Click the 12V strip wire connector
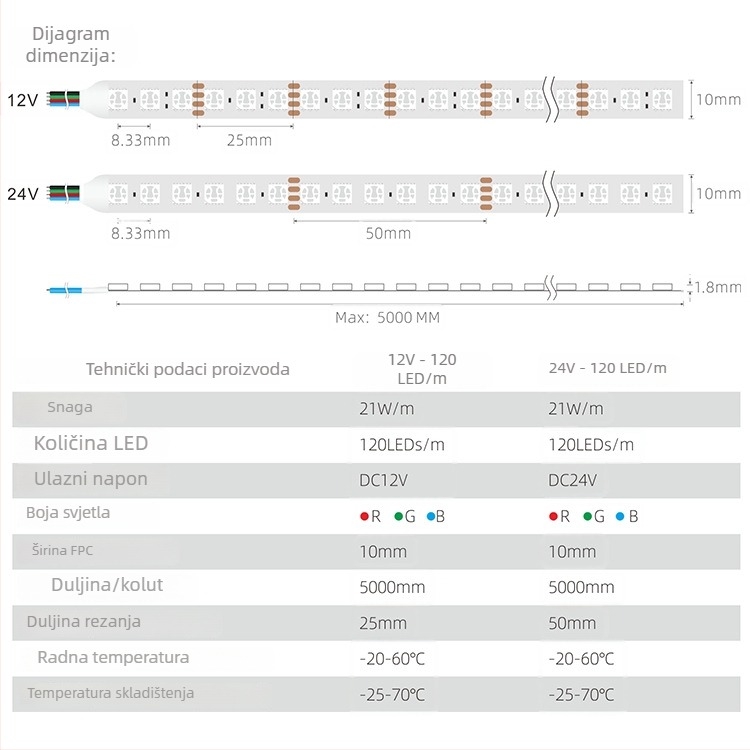Screen dimensions: 750x750 [x=64, y=99]
